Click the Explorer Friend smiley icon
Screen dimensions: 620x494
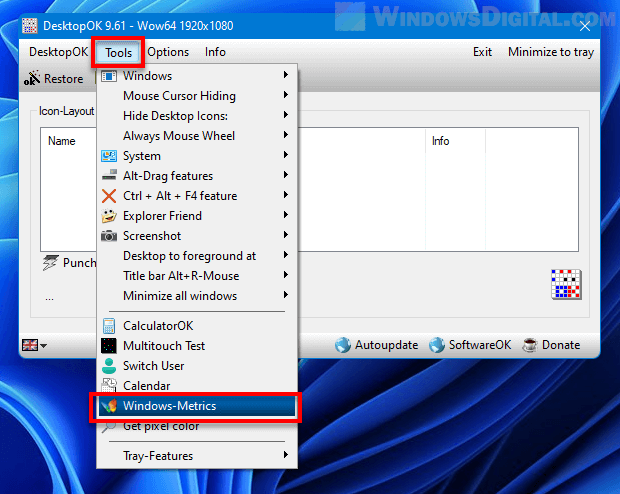coord(109,216)
